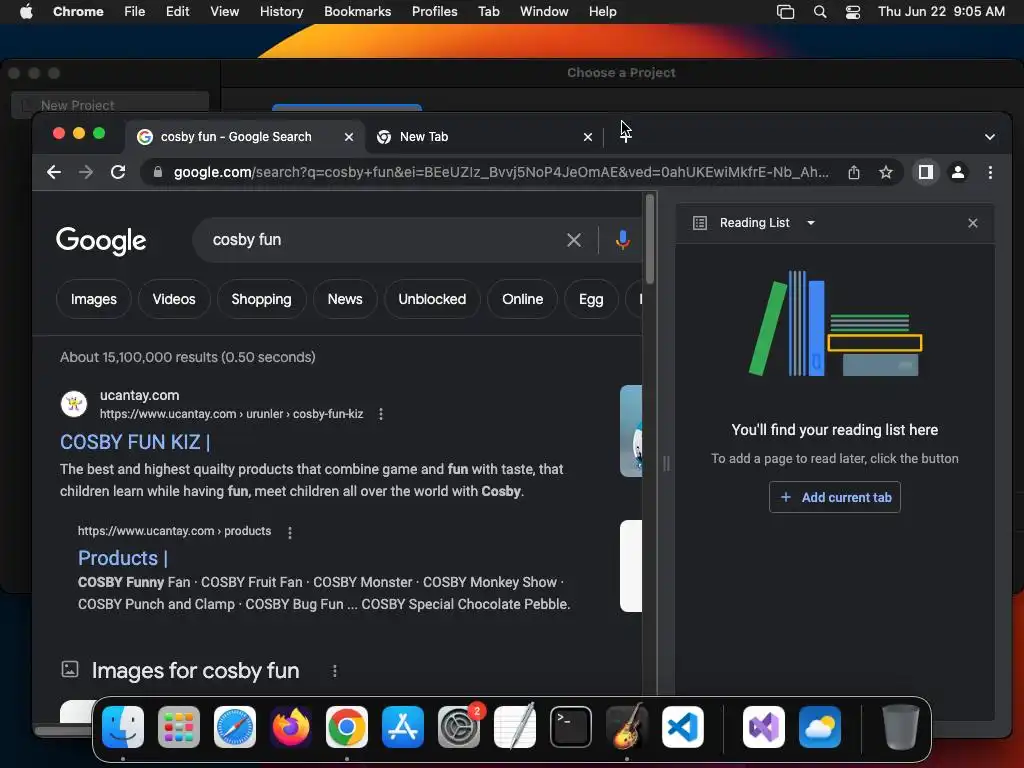Click the Google logo

pyautogui.click(x=101, y=240)
